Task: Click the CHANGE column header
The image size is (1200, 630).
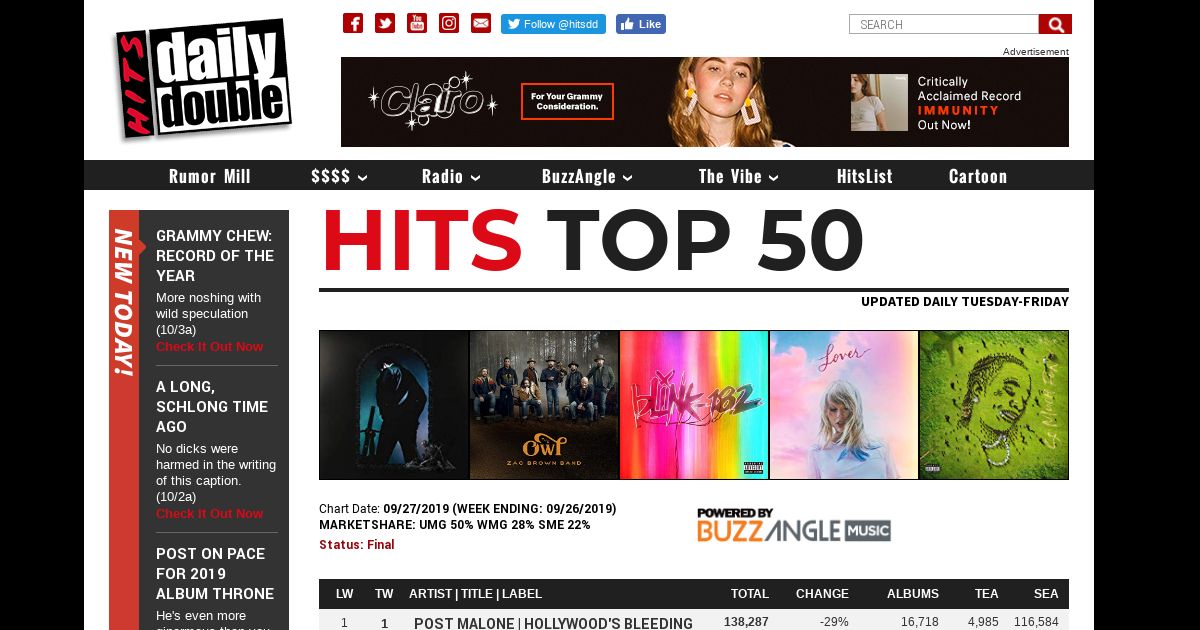Action: (822, 594)
